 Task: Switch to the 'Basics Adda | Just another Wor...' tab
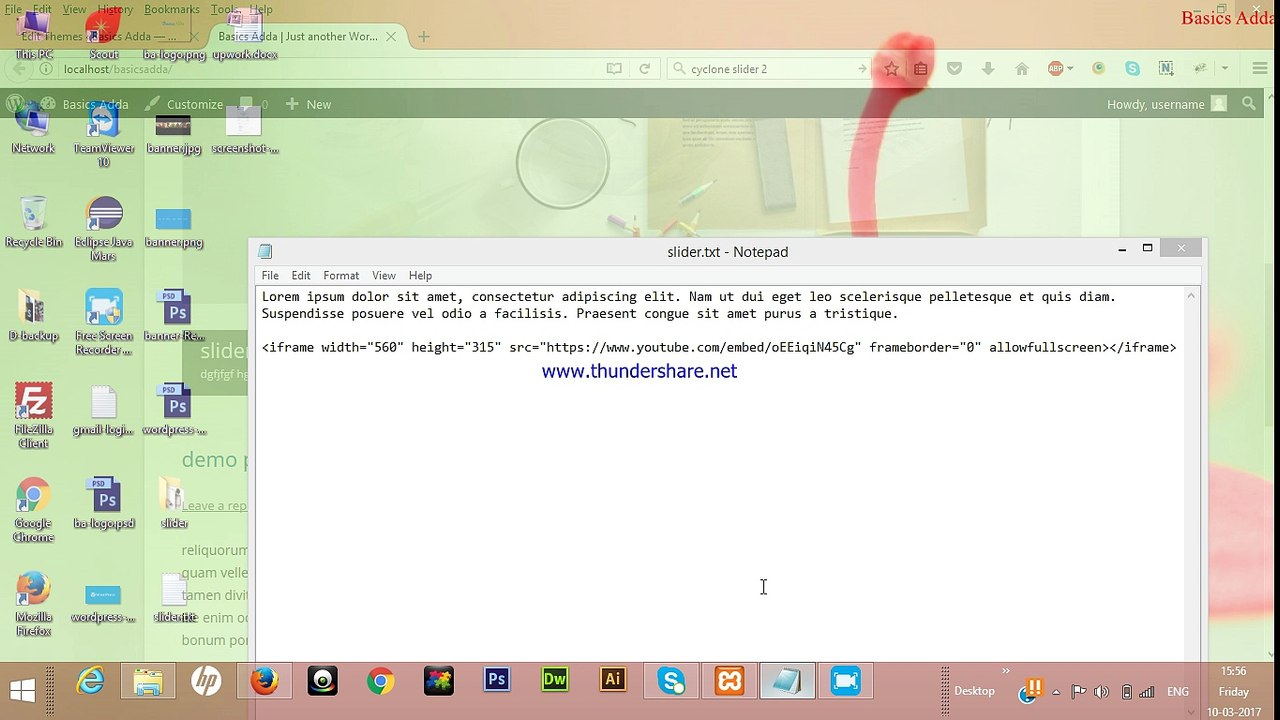[298, 37]
